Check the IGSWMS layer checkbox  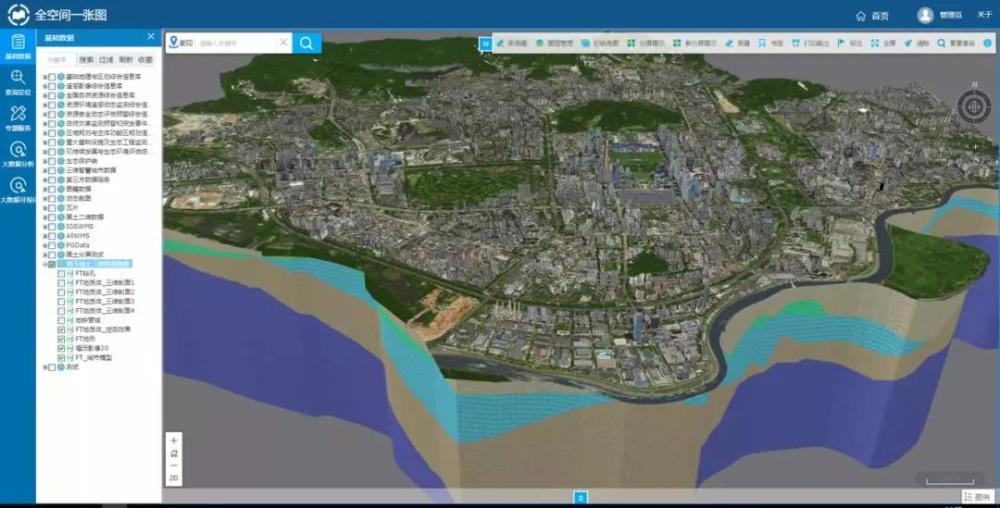point(52,226)
